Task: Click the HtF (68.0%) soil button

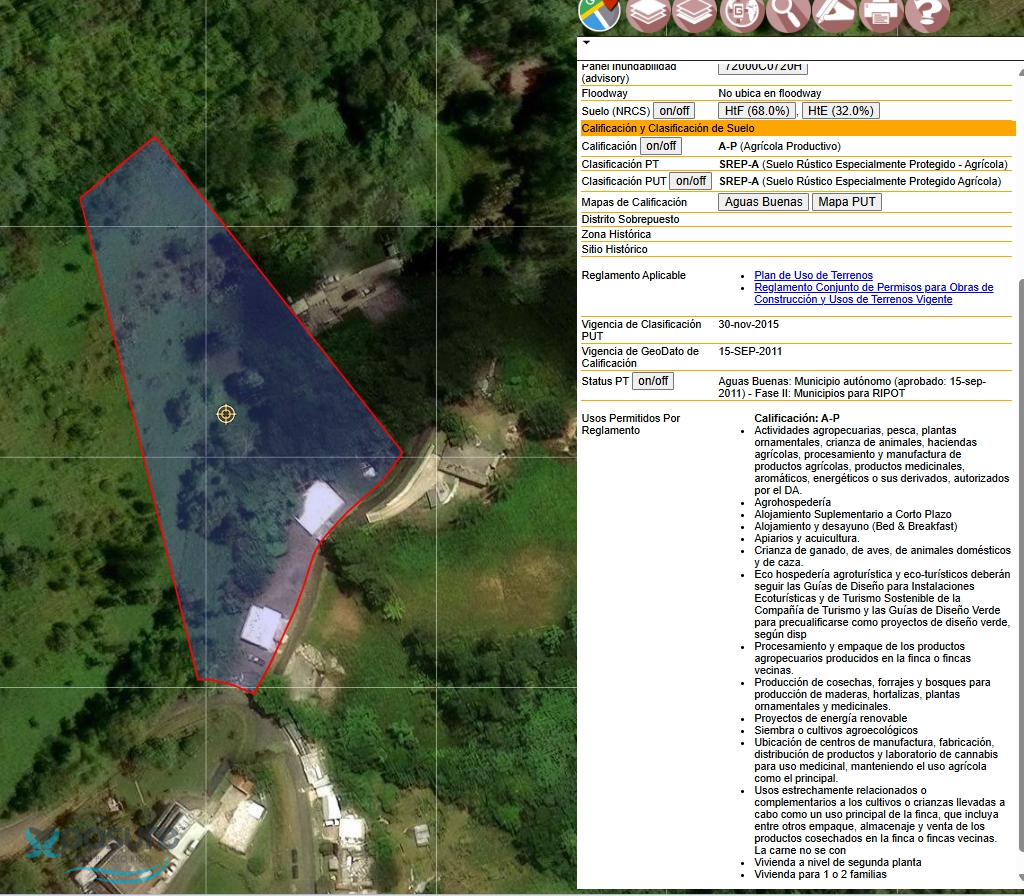Action: 757,111
